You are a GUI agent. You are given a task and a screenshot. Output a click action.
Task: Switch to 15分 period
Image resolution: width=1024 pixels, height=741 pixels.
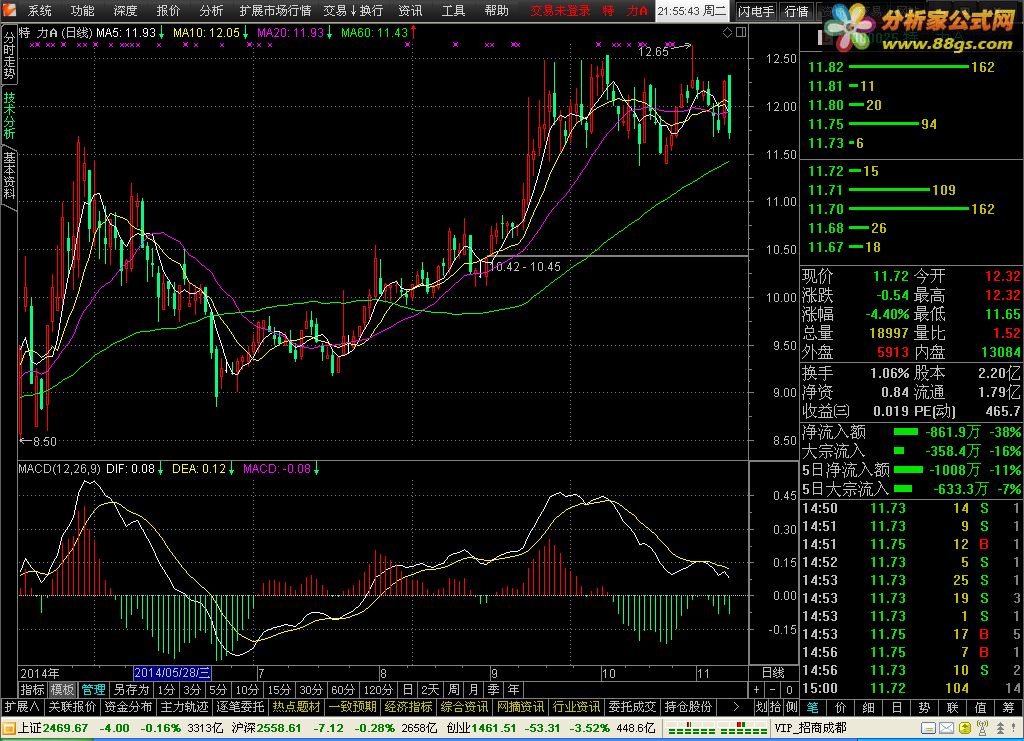(279, 689)
